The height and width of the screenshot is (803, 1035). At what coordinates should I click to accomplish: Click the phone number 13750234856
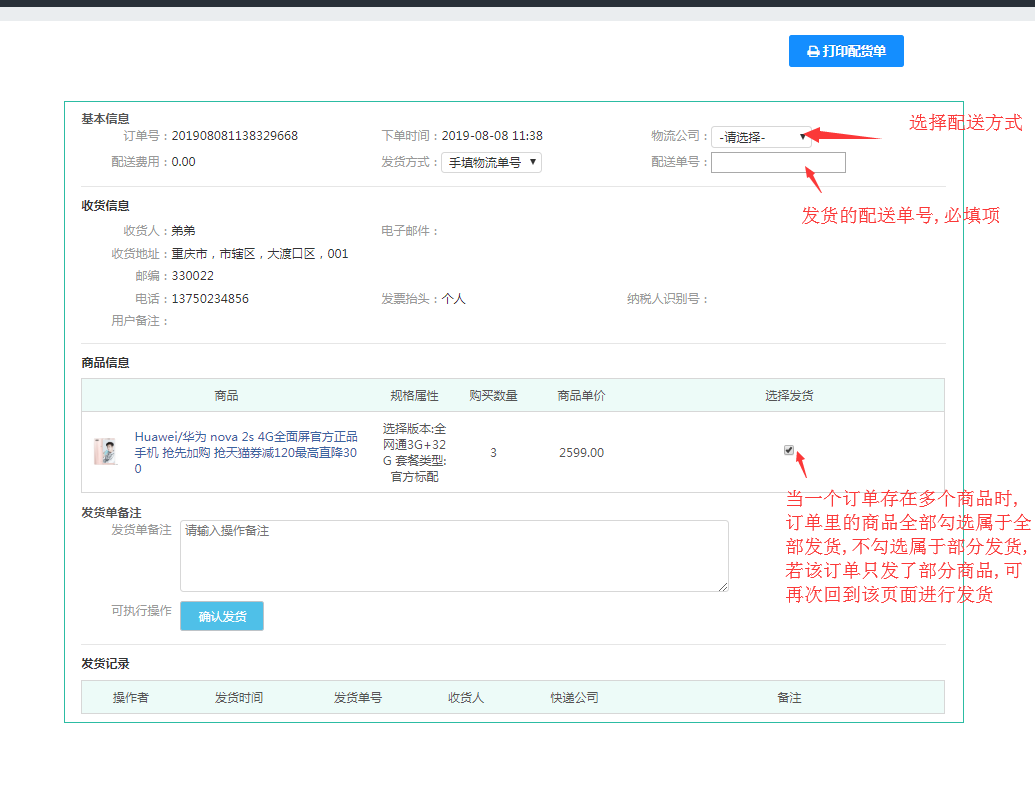click(x=210, y=299)
